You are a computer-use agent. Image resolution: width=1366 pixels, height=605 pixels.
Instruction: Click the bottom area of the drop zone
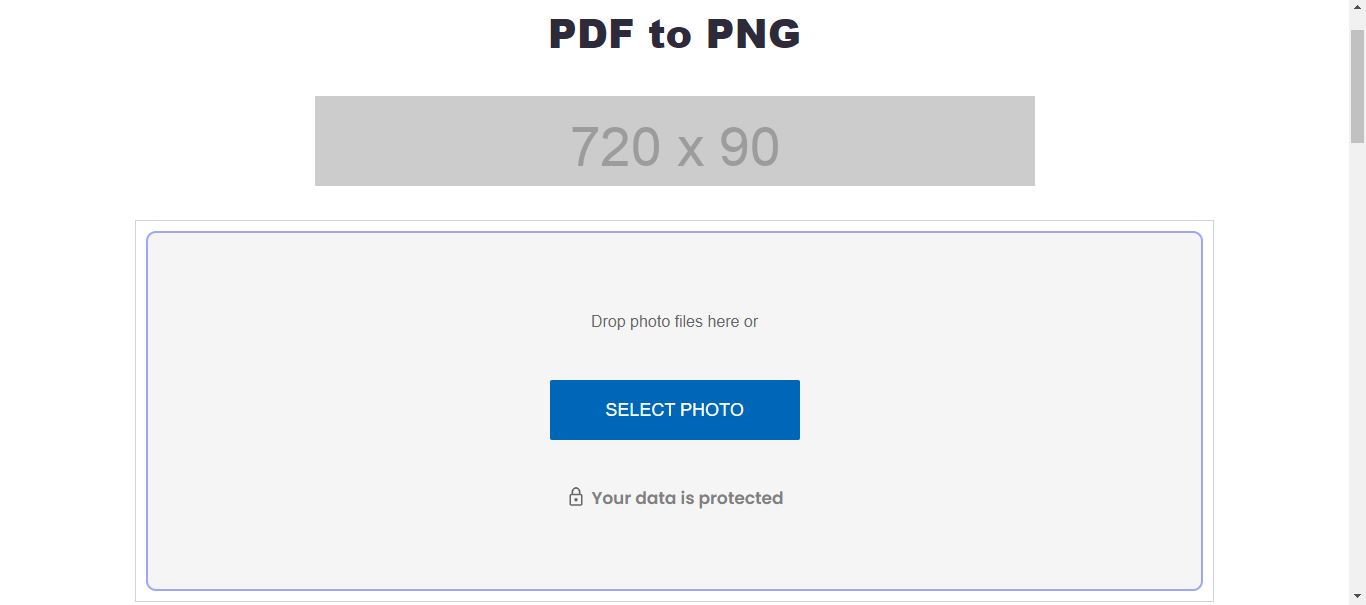point(674,560)
